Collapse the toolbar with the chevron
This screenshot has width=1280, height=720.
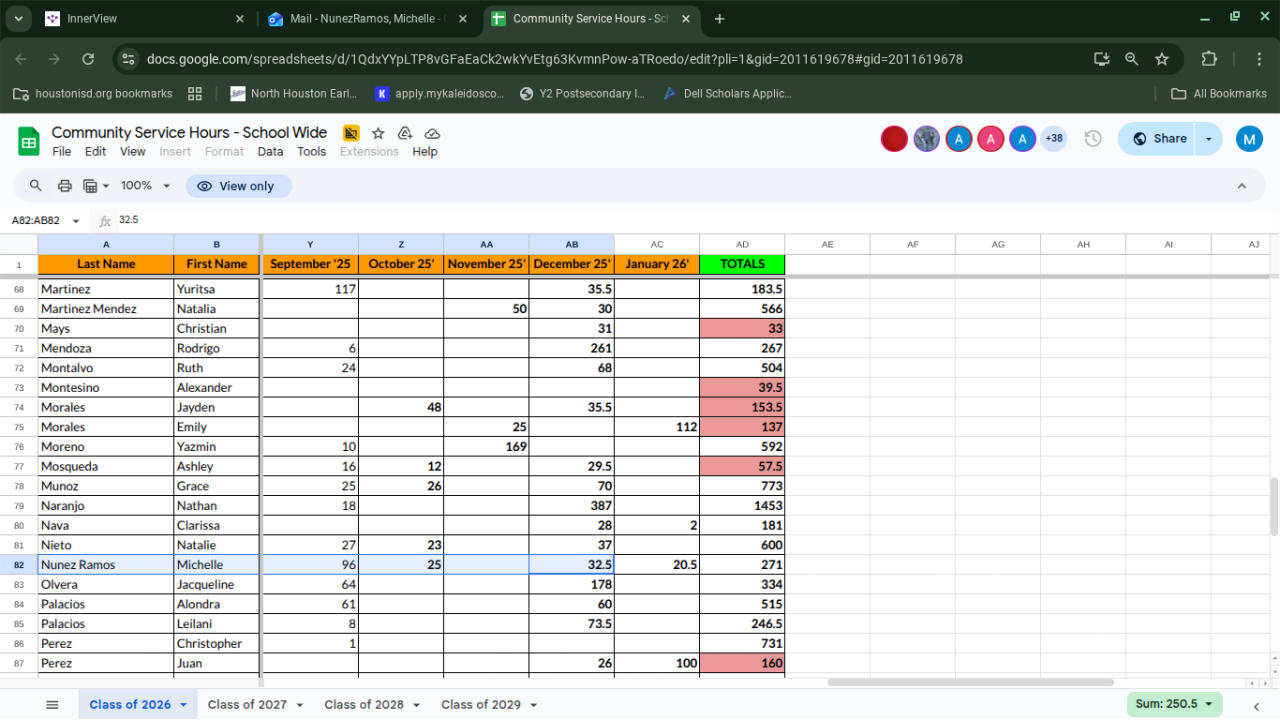pos(1242,186)
